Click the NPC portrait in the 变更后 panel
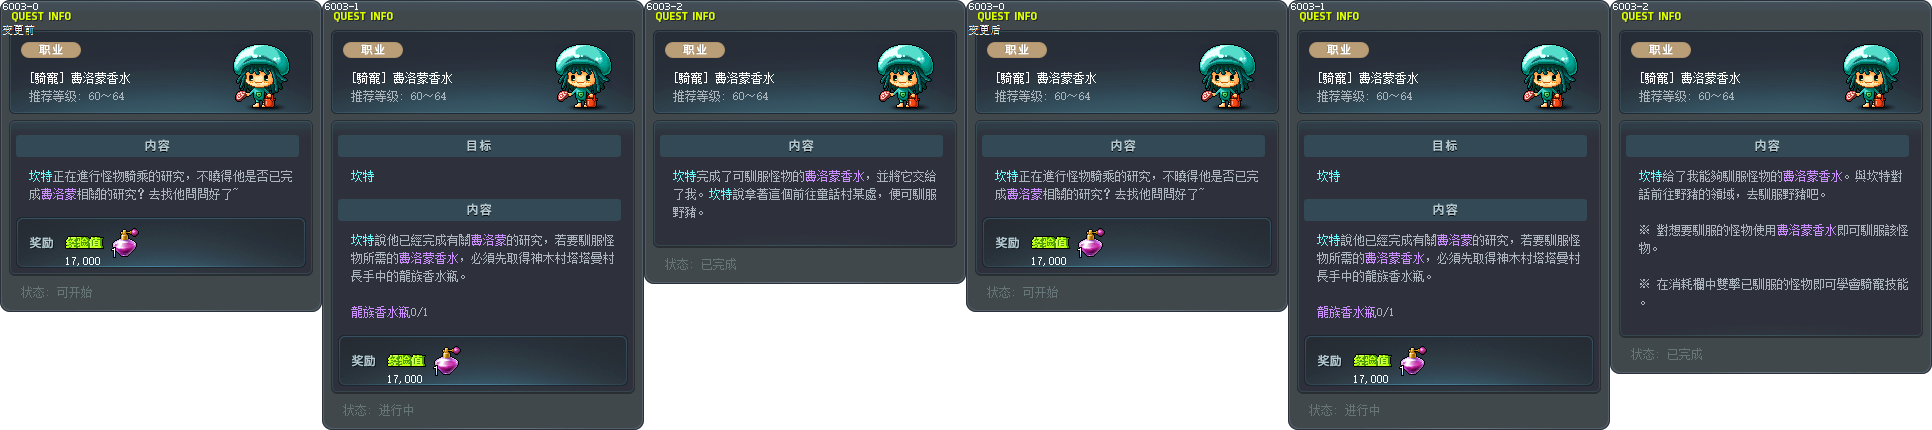This screenshot has height=430, width=1932. tap(1228, 76)
